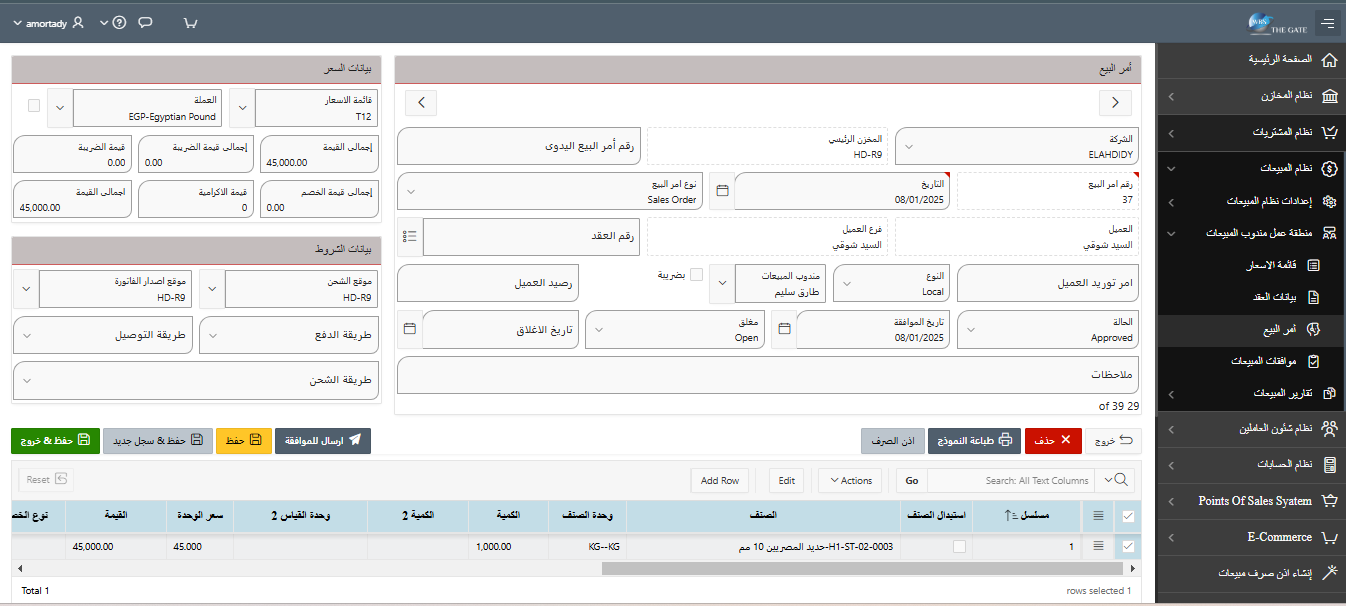Check the استبدال الصنف checkbox on the grid row
Viewport: 1346px width, 606px height.
click(957, 546)
